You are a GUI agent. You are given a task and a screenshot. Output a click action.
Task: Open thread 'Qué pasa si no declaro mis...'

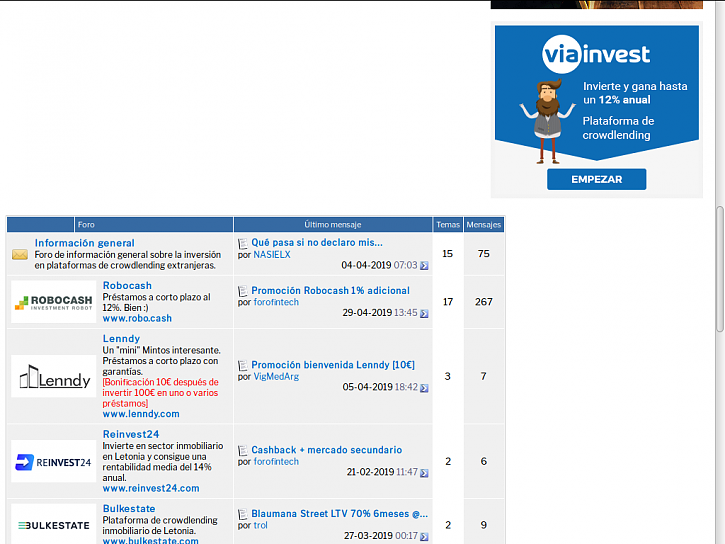(317, 243)
